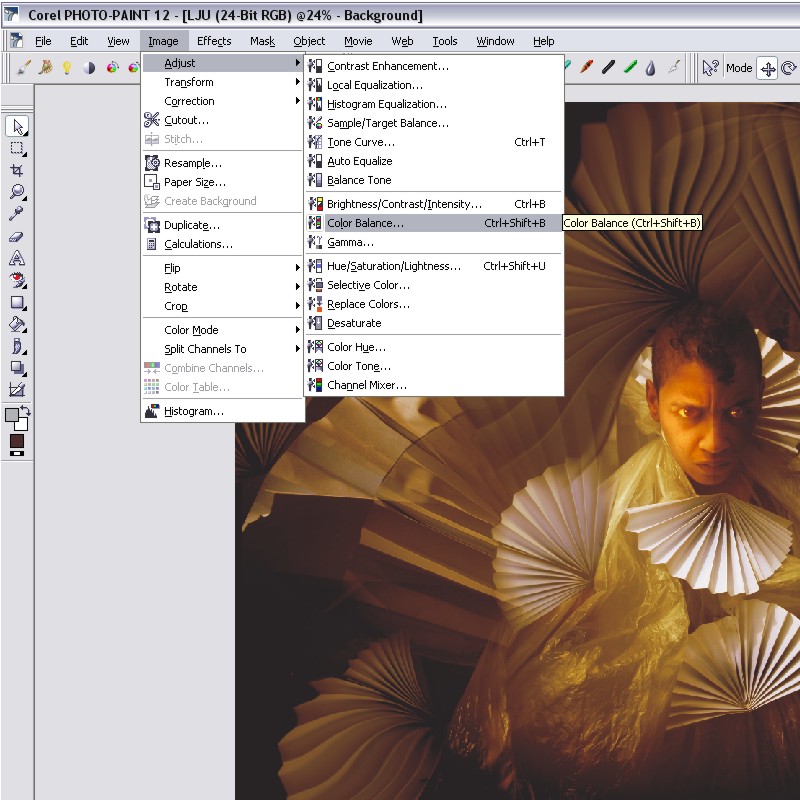800x800 pixels.
Task: Select the Object Pick arrow tool
Action: 17,126
